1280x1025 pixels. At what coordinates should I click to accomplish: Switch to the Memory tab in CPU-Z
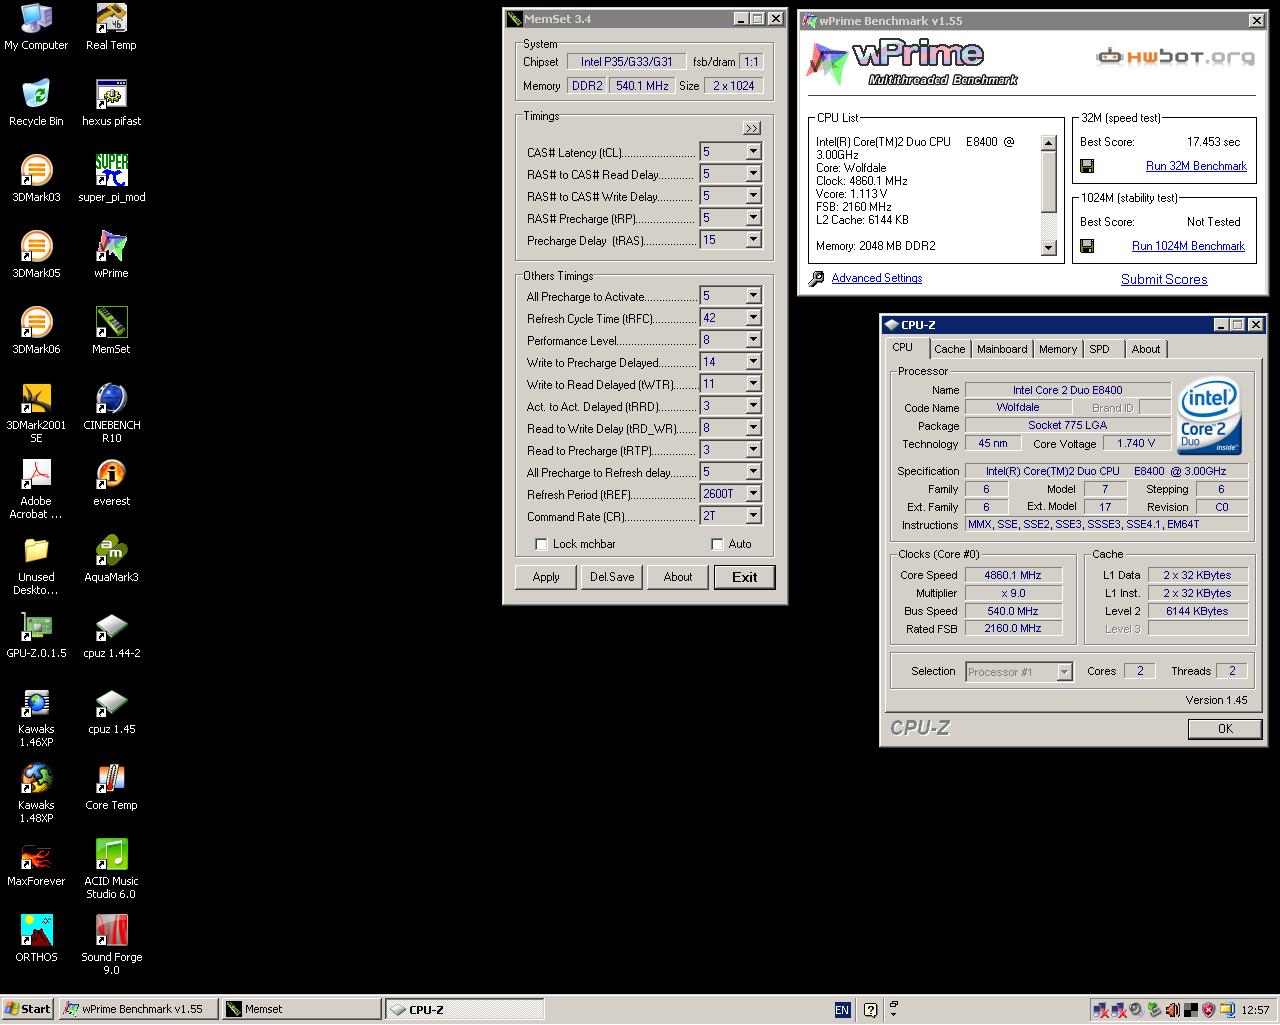(1058, 349)
